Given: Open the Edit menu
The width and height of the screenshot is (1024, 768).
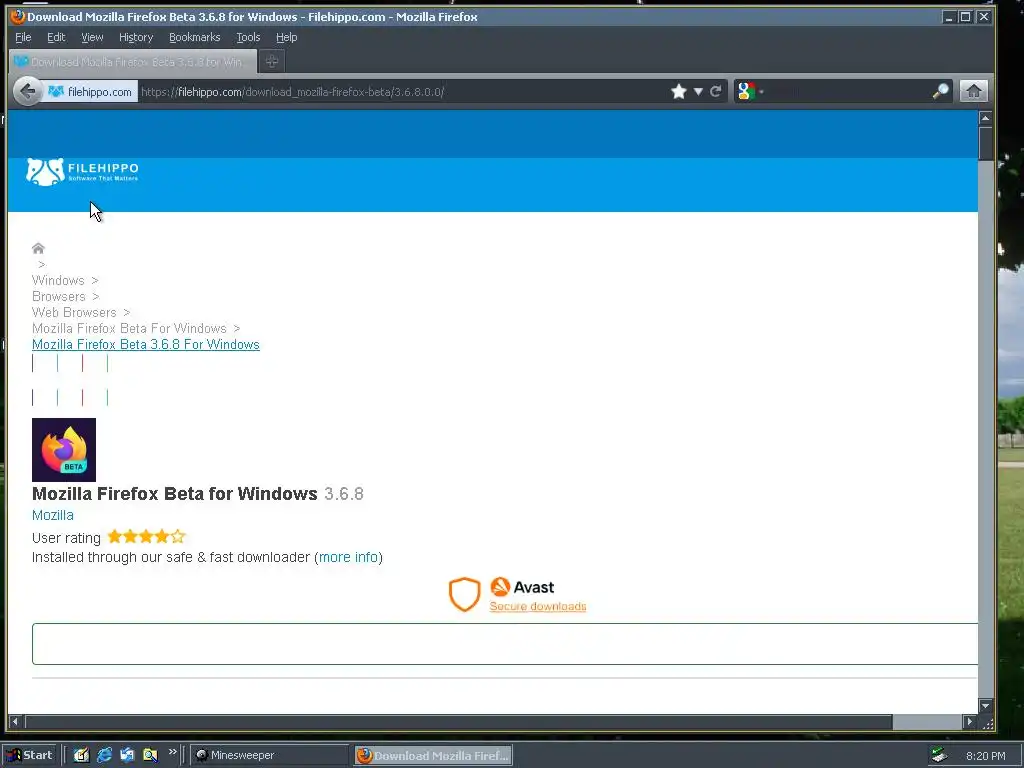Looking at the screenshot, I should click(56, 37).
